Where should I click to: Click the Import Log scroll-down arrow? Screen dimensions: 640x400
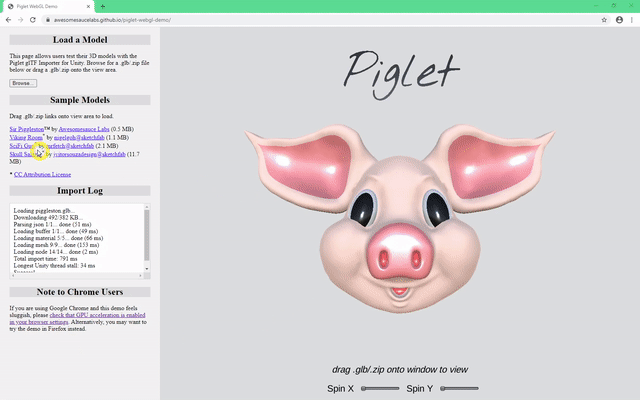coord(147,269)
